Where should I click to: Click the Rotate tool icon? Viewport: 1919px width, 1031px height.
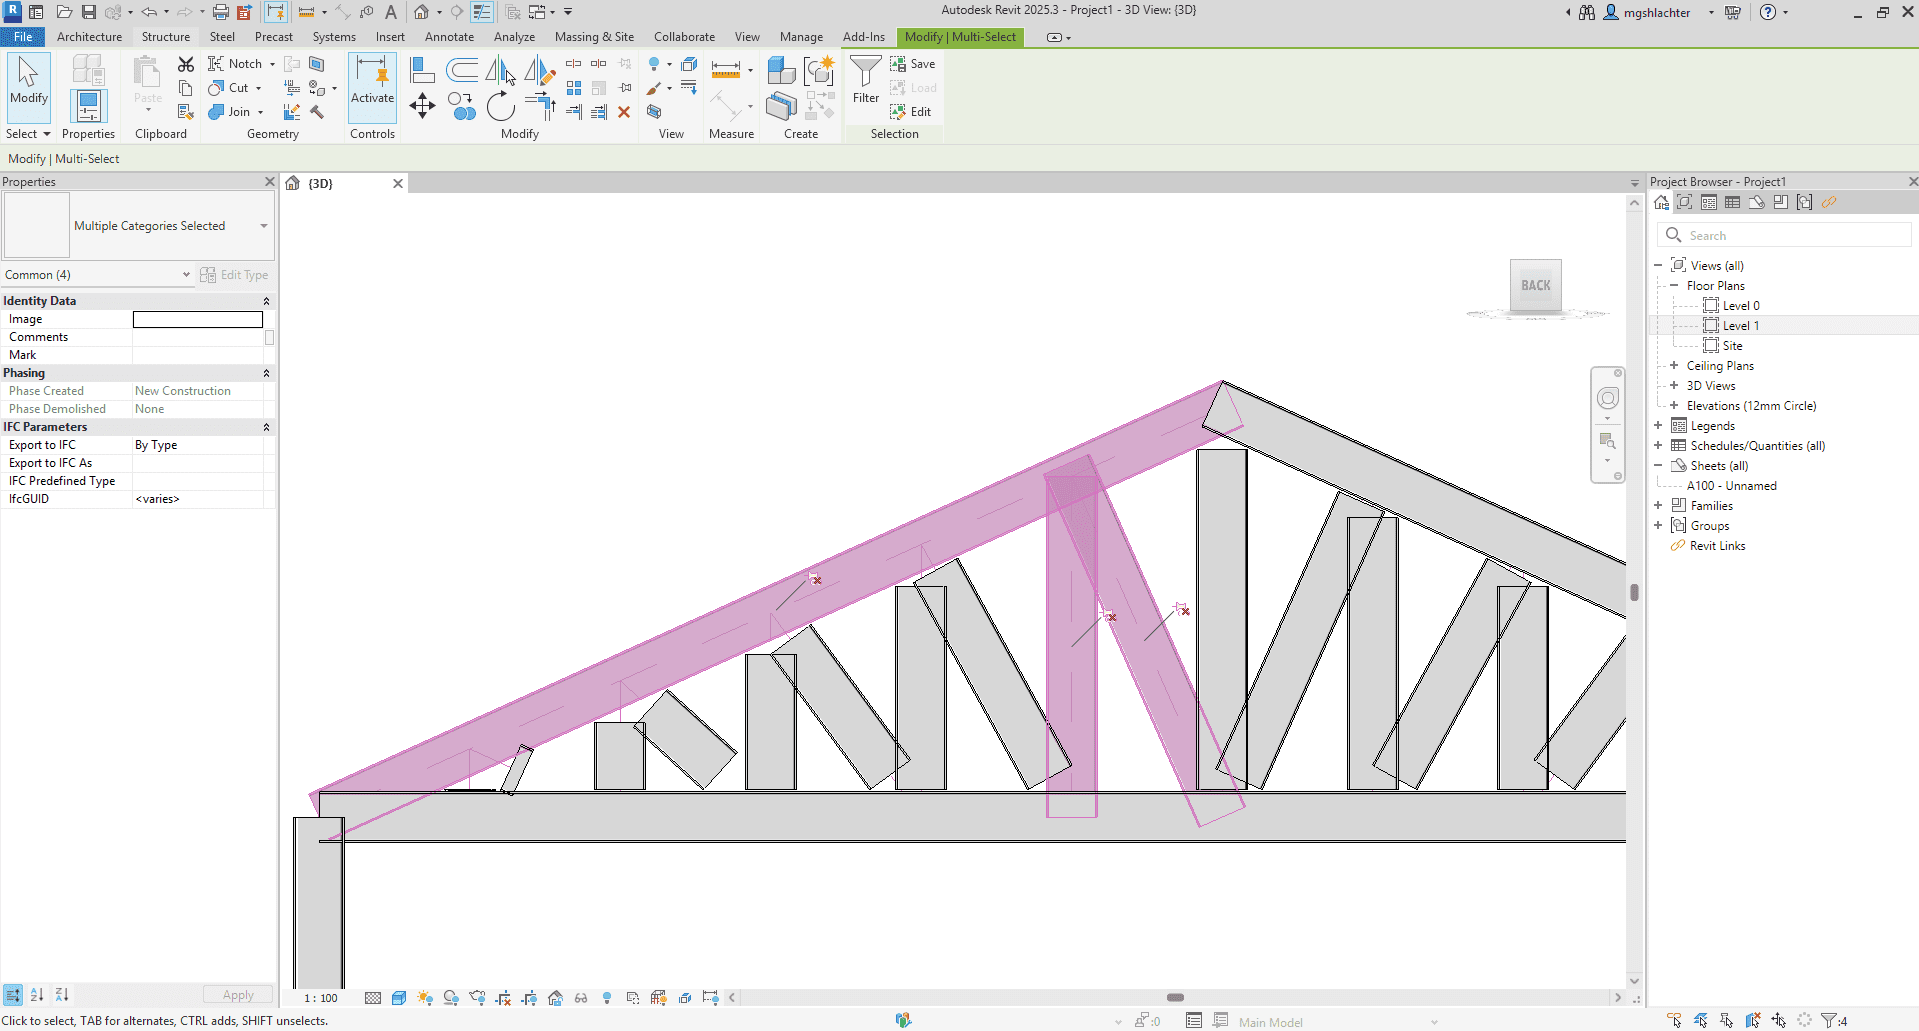pyautogui.click(x=500, y=106)
